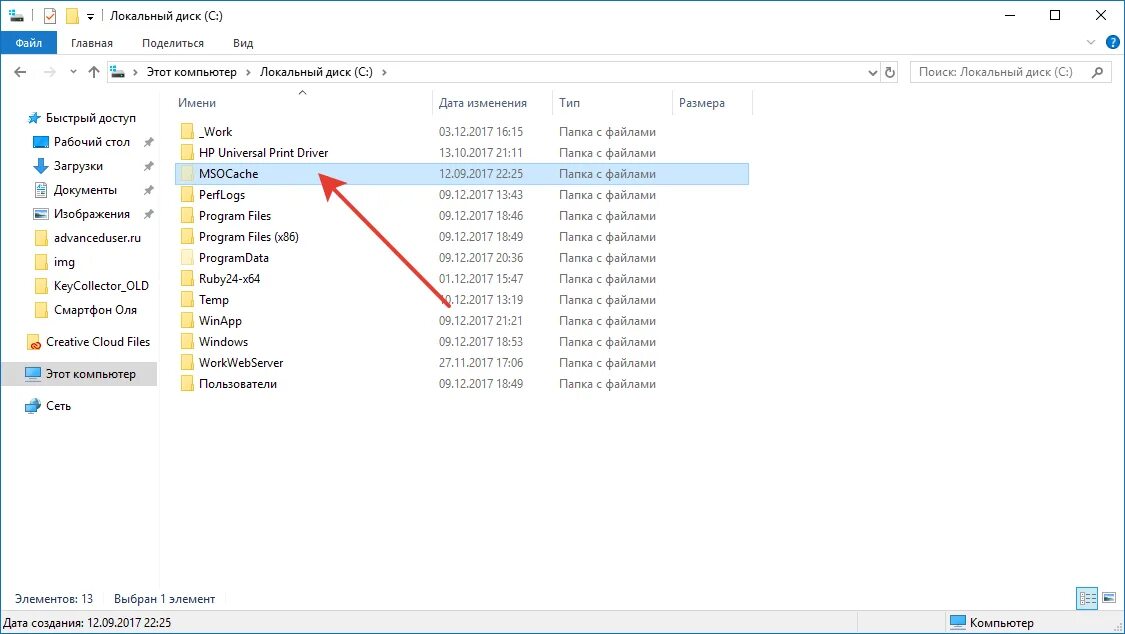Viewport: 1125px width, 634px height.
Task: Expand the ribbon chevron
Action: click(x=1091, y=42)
